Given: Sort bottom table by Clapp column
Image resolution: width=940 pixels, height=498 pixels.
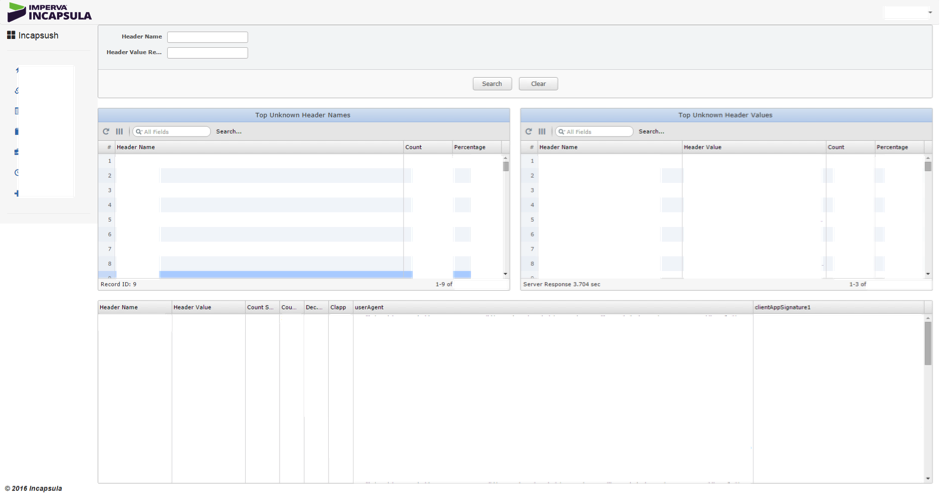Looking at the screenshot, I should 341,307.
